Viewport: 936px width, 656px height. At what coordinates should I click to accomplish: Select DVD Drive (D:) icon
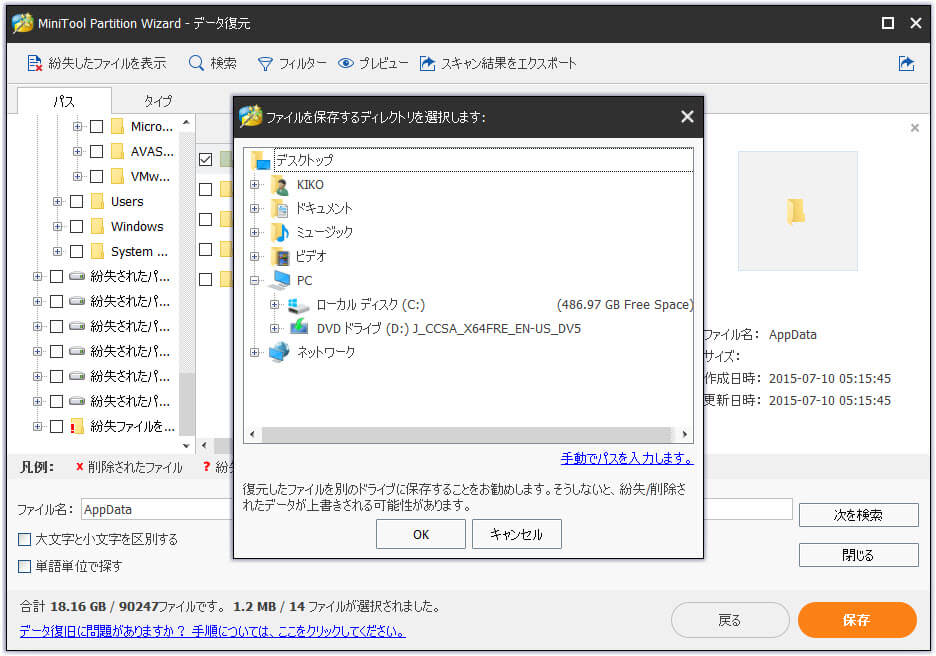coord(299,328)
